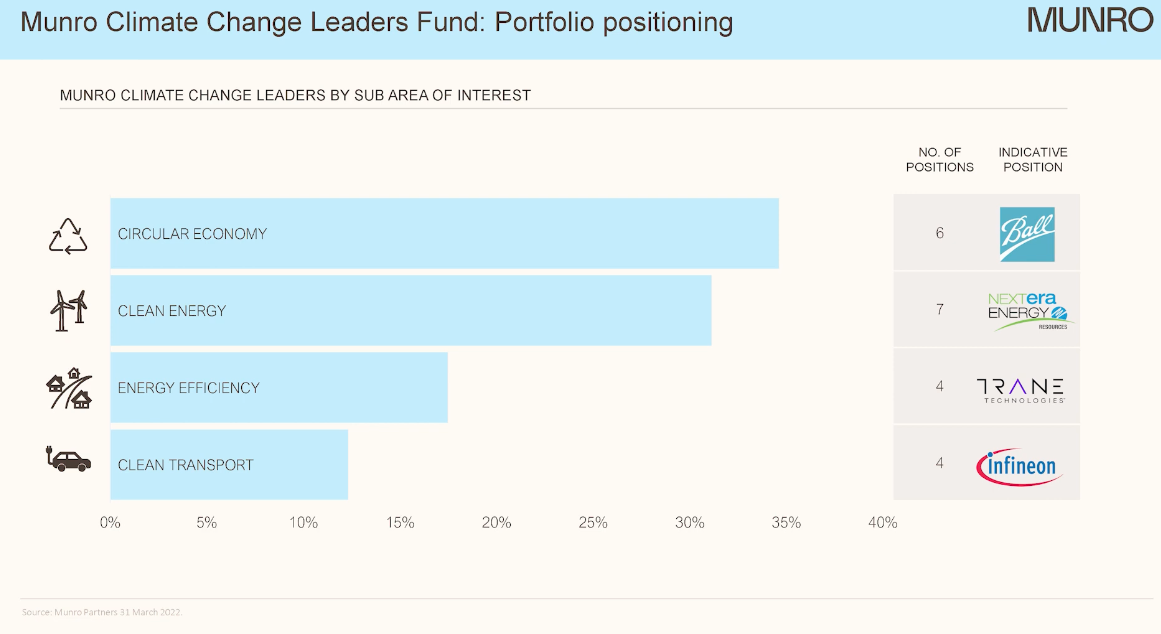Select the Clean Transport bar

pos(228,465)
